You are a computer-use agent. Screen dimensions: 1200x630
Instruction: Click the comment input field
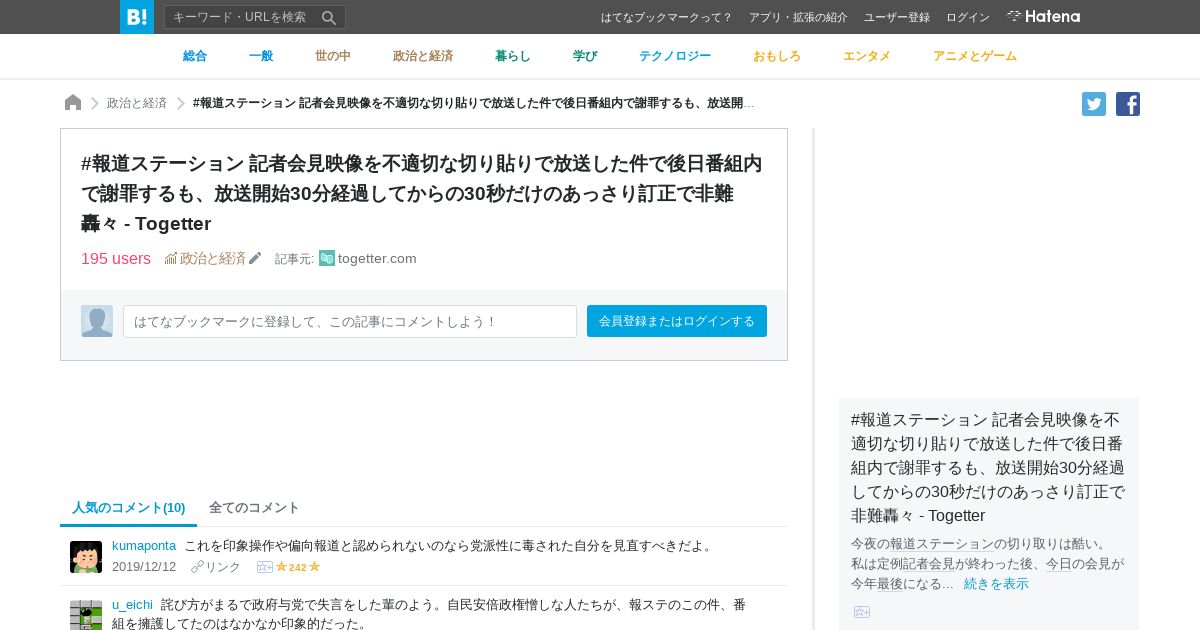(x=350, y=321)
